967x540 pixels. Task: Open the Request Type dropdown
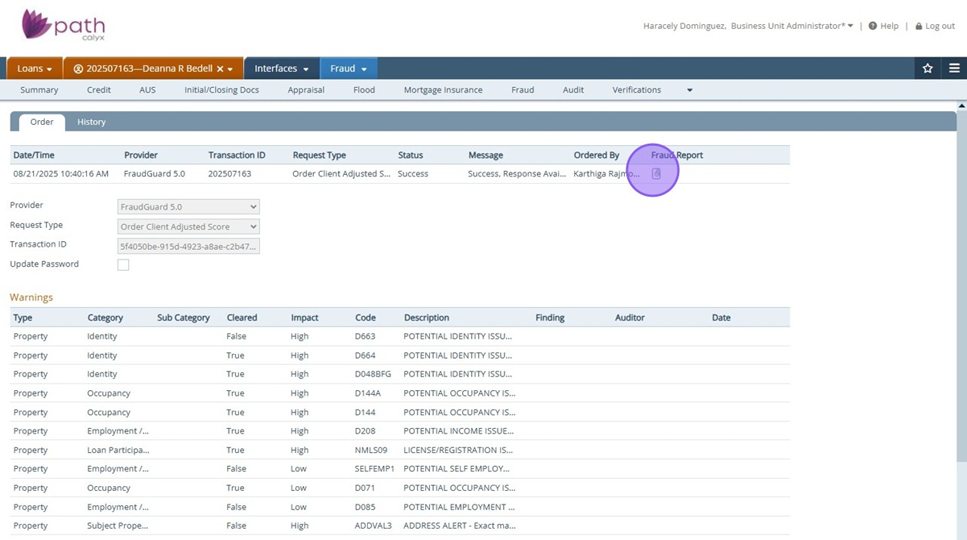click(188, 227)
